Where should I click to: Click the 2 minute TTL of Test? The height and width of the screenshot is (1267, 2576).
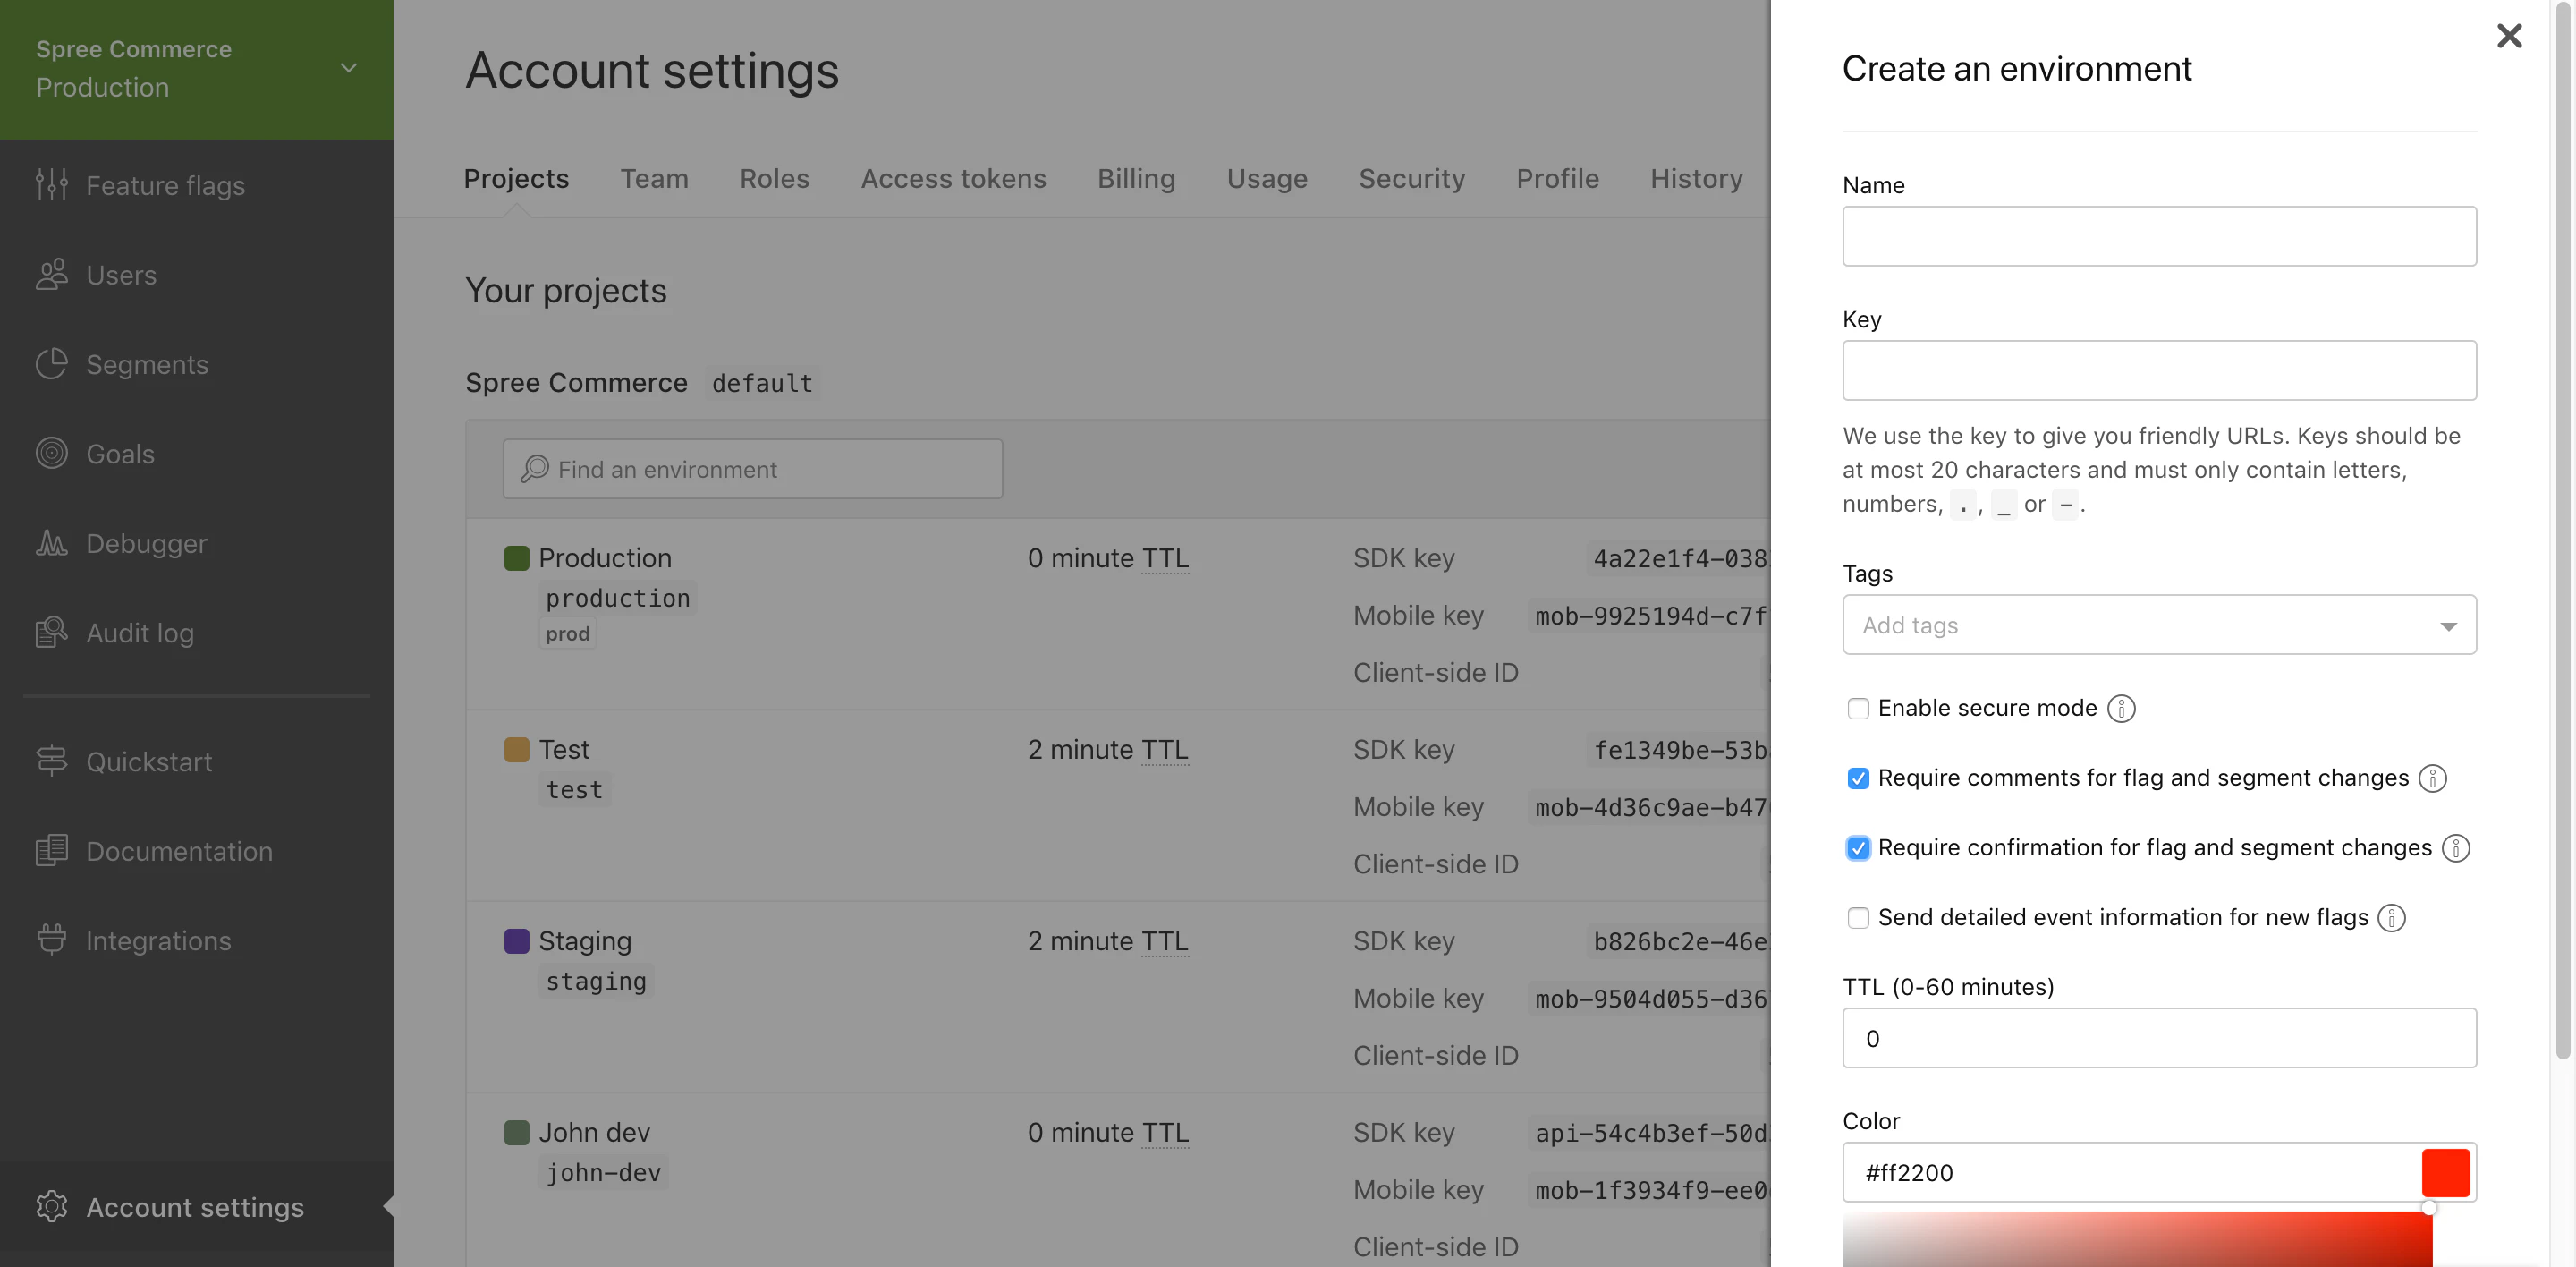1108,749
